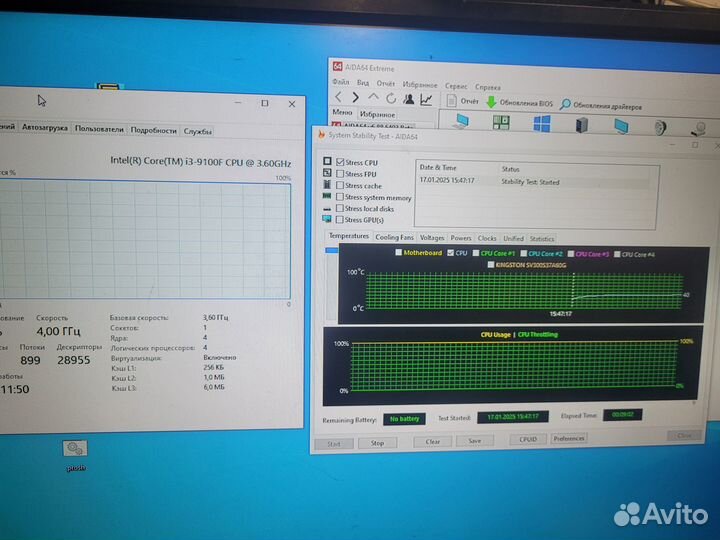720x540 pixels.
Task: Open the Сервис menu in AIDA64
Action: (x=455, y=85)
